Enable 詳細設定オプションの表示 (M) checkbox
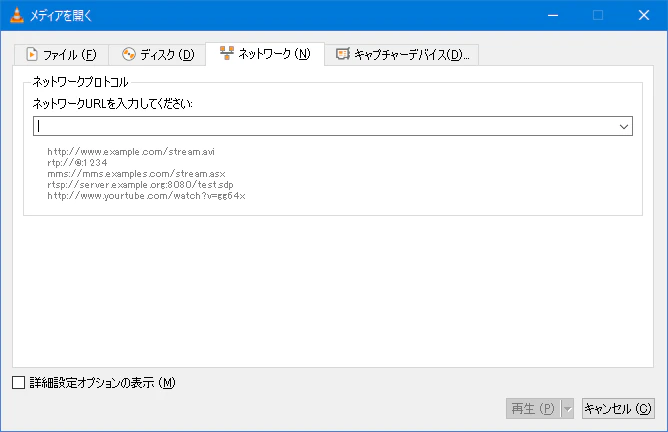This screenshot has height=432, width=668. click(19, 383)
